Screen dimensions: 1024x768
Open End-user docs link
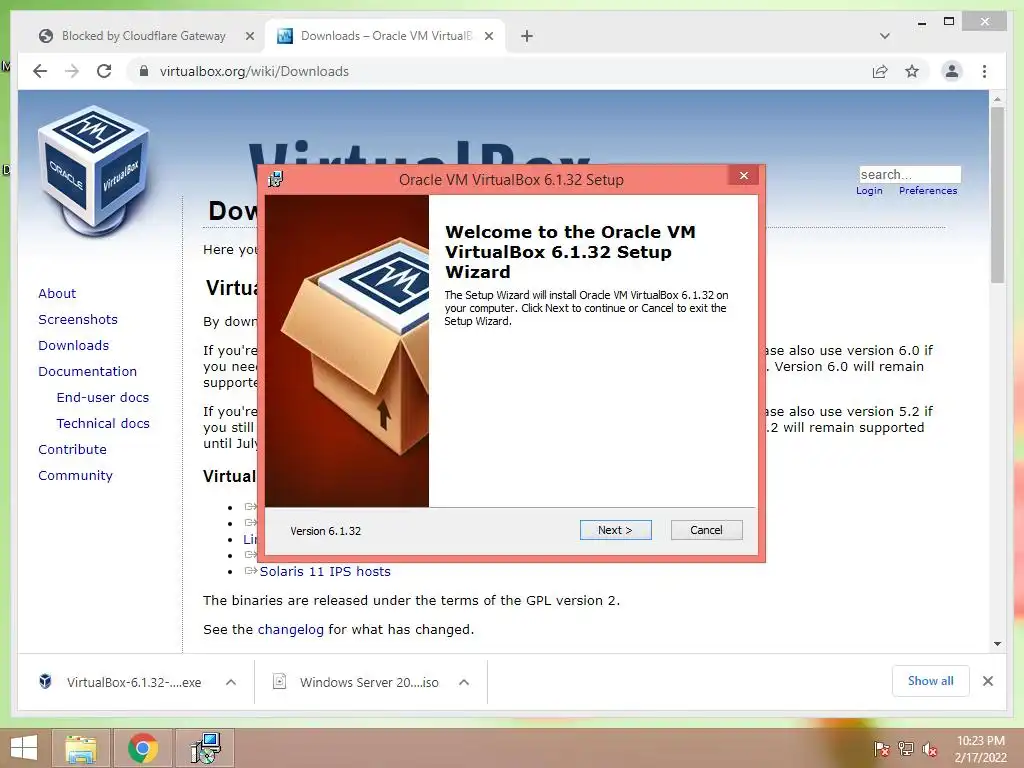[x=103, y=398]
